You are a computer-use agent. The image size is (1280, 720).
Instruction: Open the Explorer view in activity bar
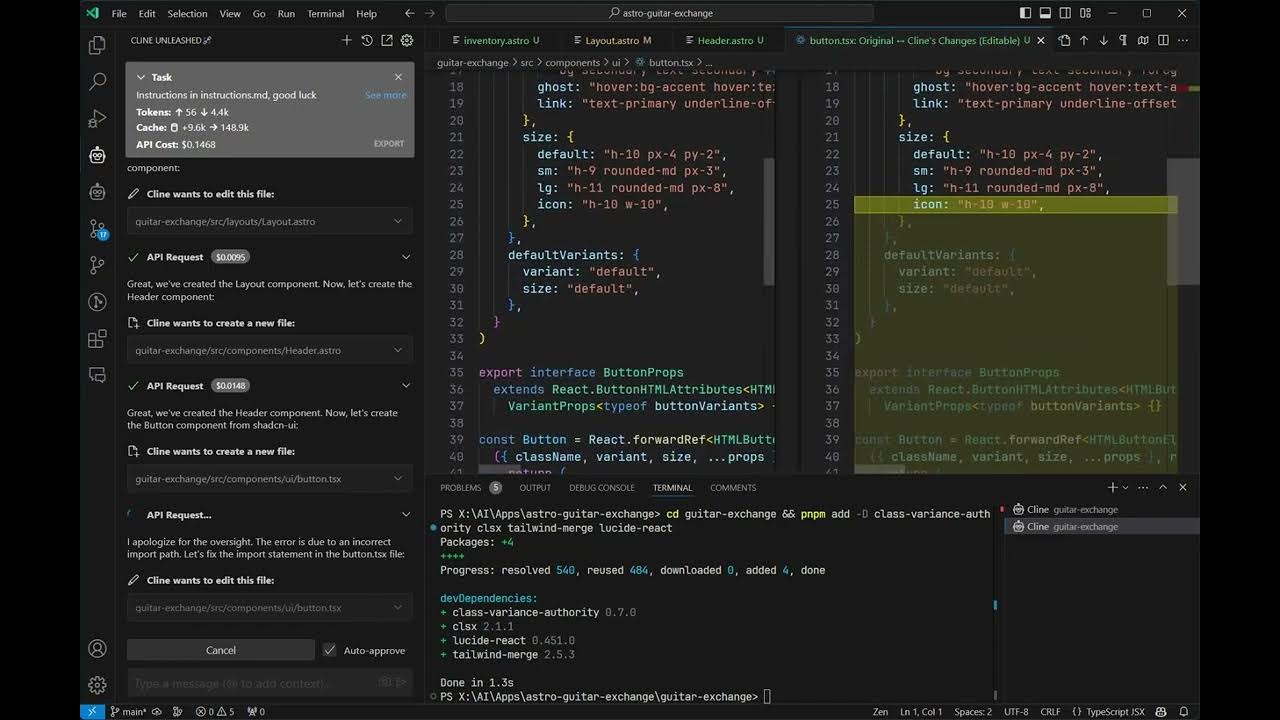[x=97, y=45]
